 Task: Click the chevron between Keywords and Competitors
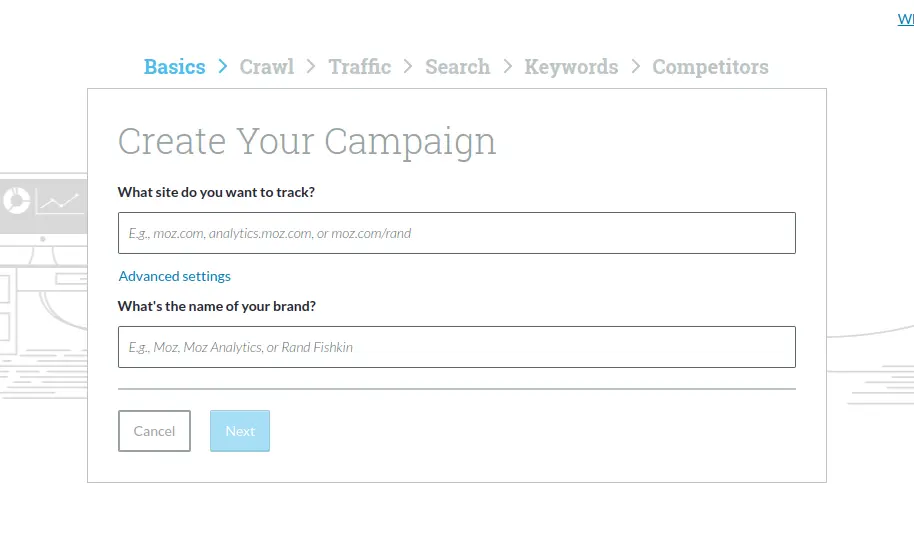635,66
